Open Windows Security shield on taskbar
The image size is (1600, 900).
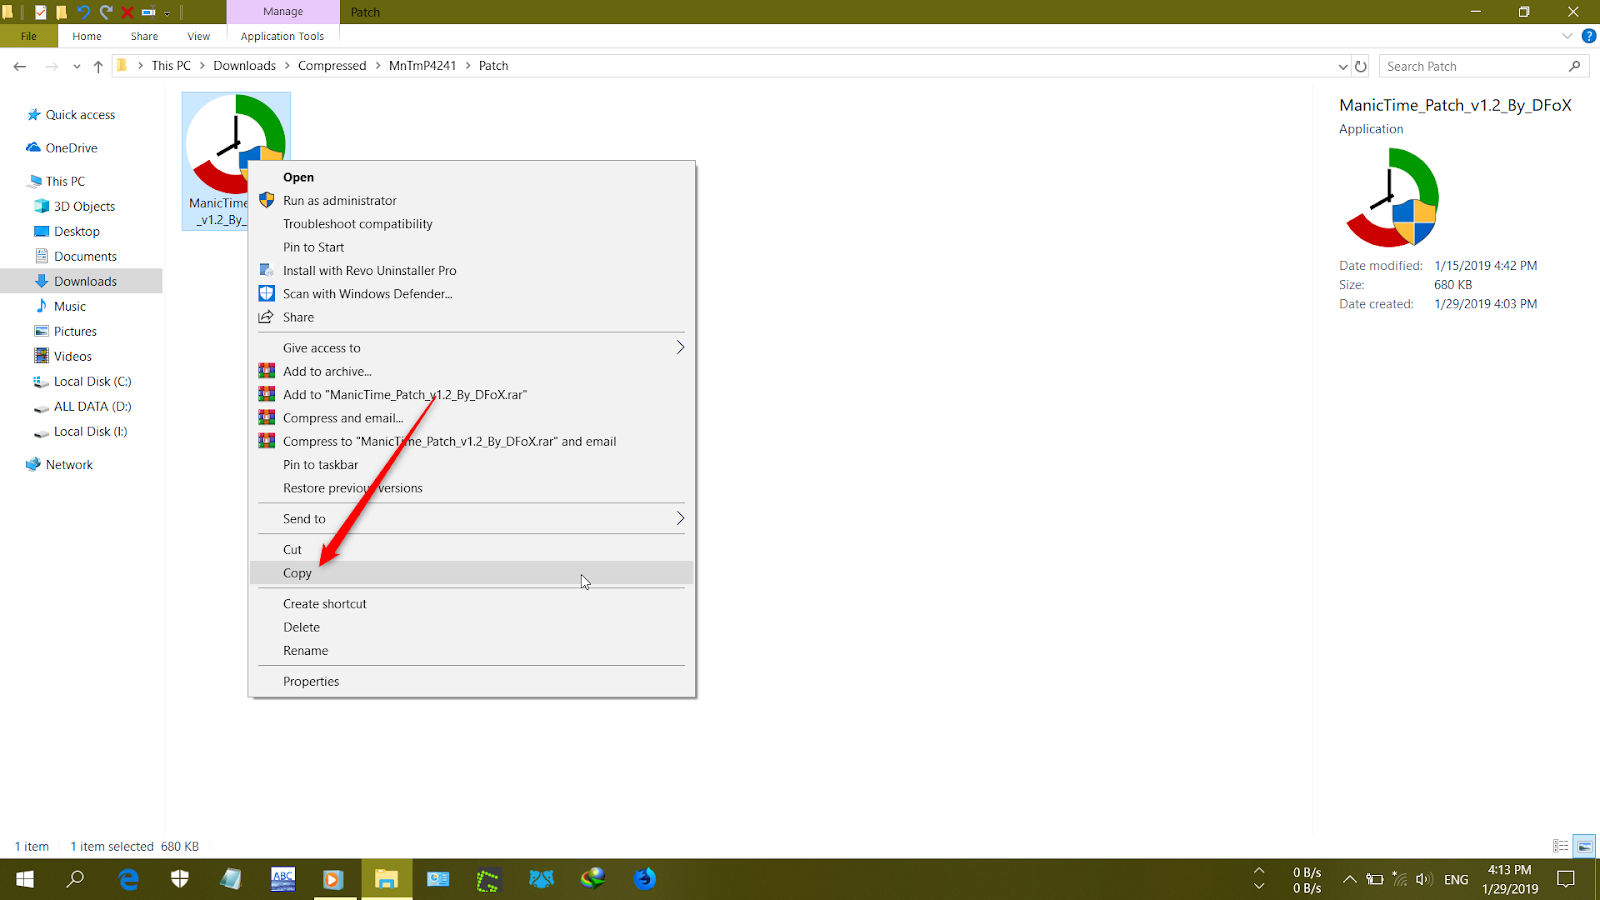[180, 879]
